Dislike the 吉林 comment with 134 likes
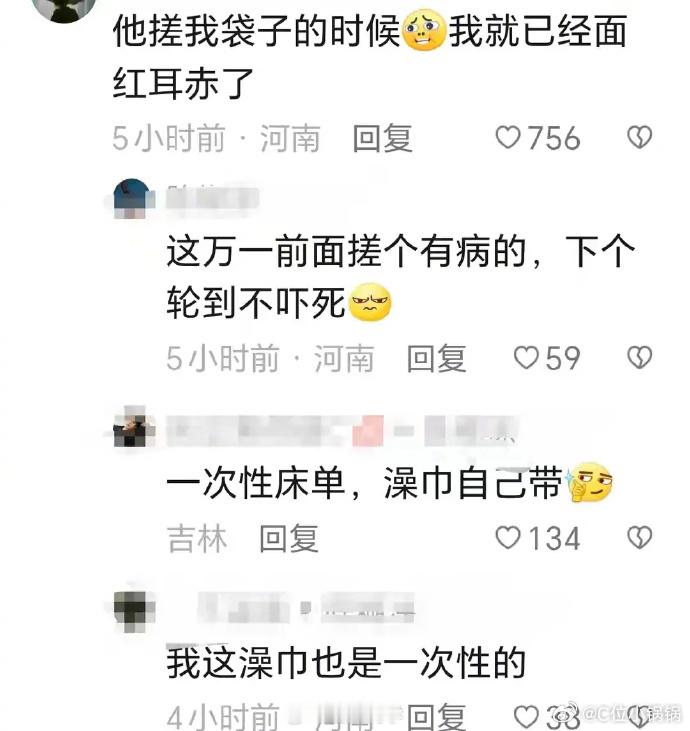This screenshot has width=690, height=731. point(639,538)
